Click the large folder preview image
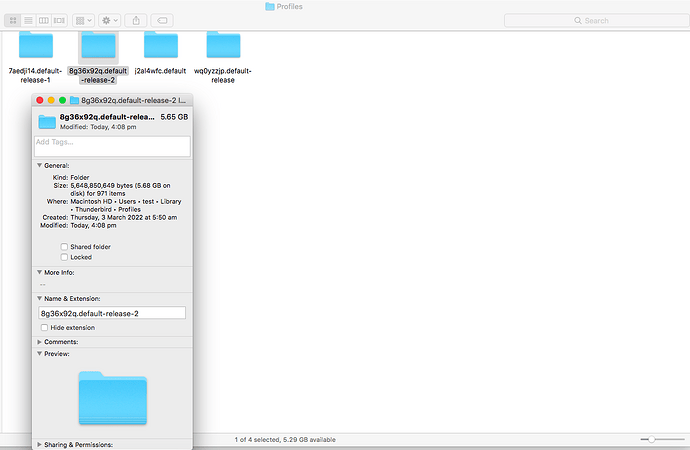 (x=113, y=398)
